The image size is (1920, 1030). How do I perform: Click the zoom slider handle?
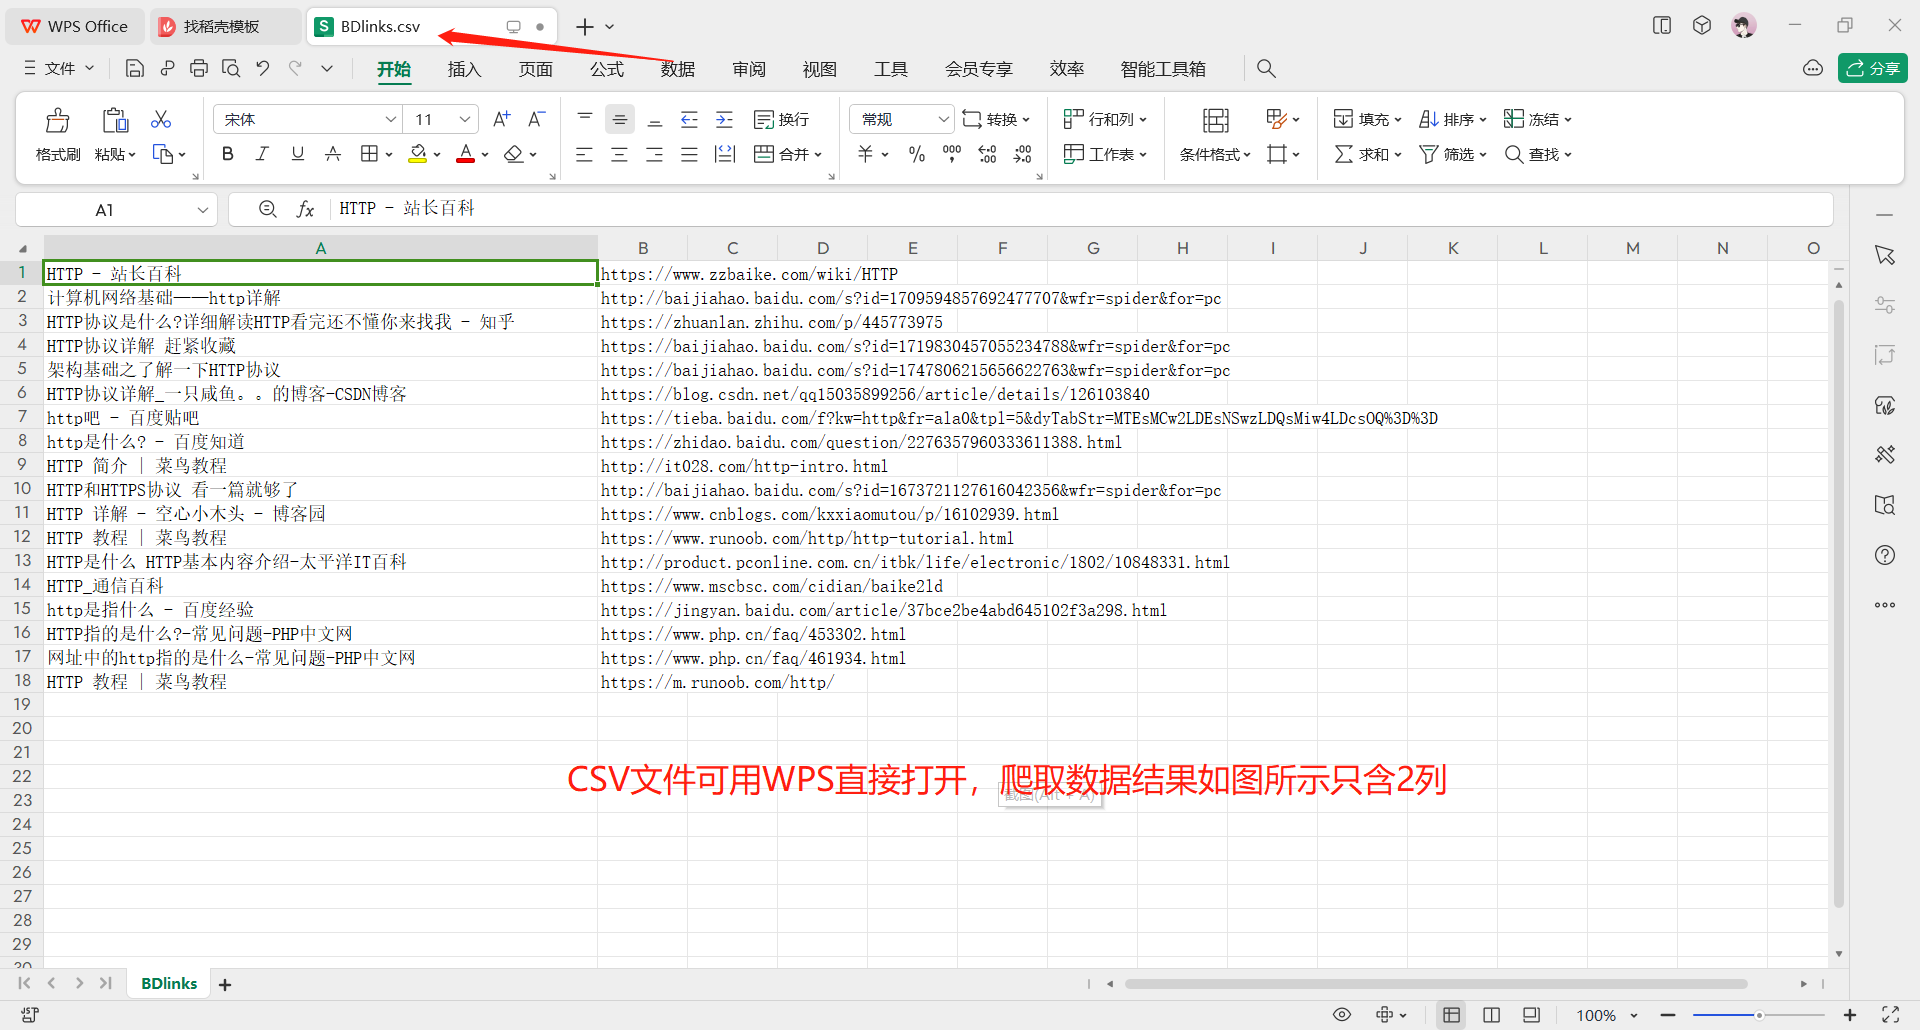point(1759,1015)
